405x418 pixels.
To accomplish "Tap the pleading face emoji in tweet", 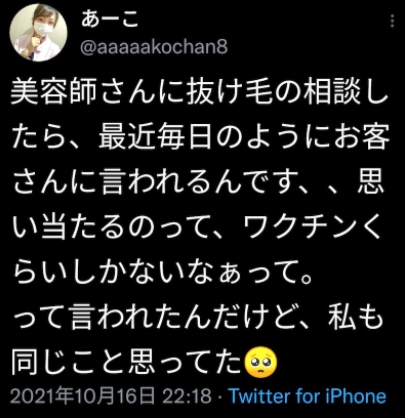I will pos(261,362).
